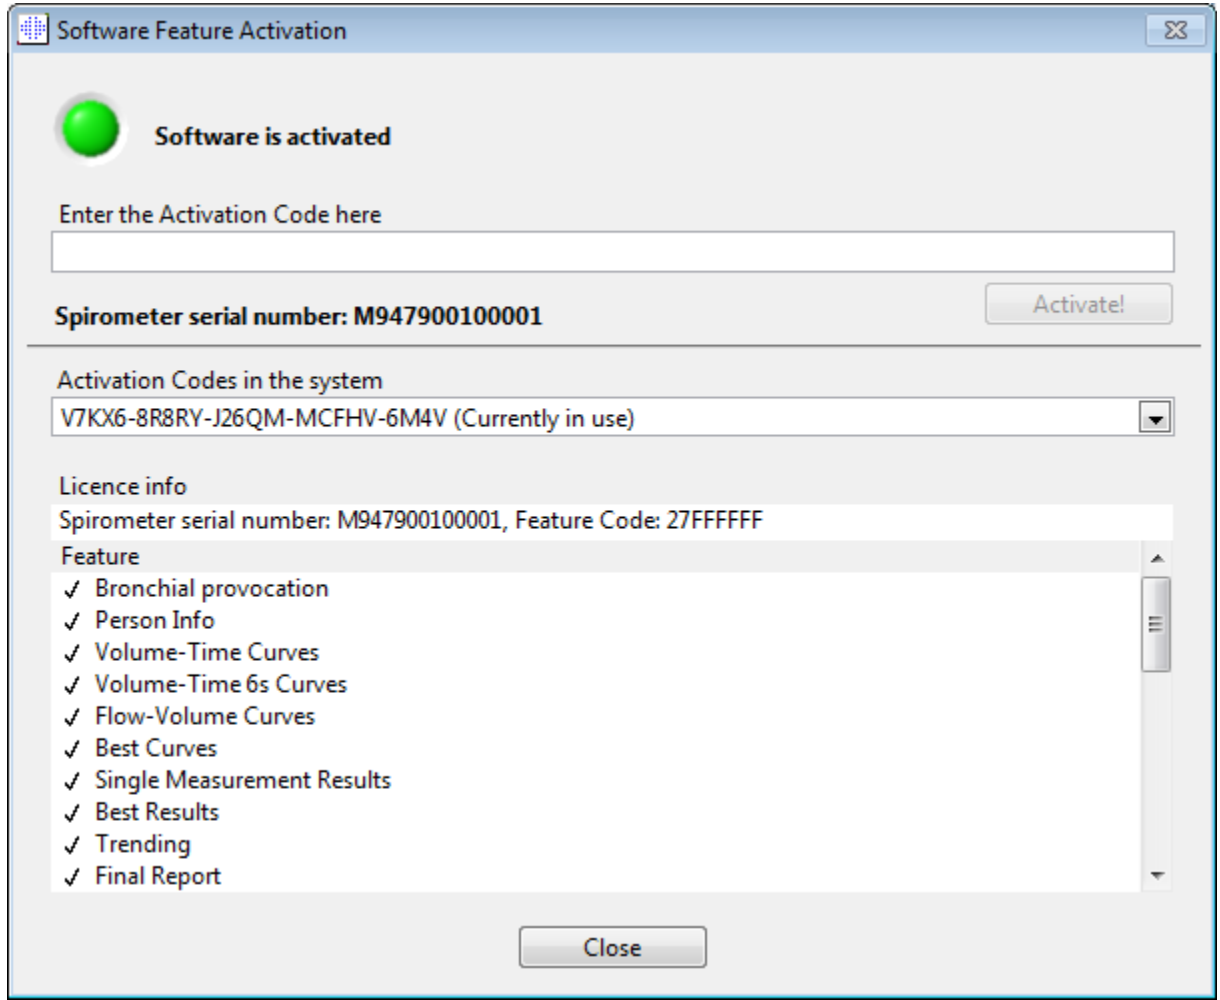This screenshot has width=1220, height=1000.
Task: Choose the Flow-Volume Curves entry
Action: point(204,716)
